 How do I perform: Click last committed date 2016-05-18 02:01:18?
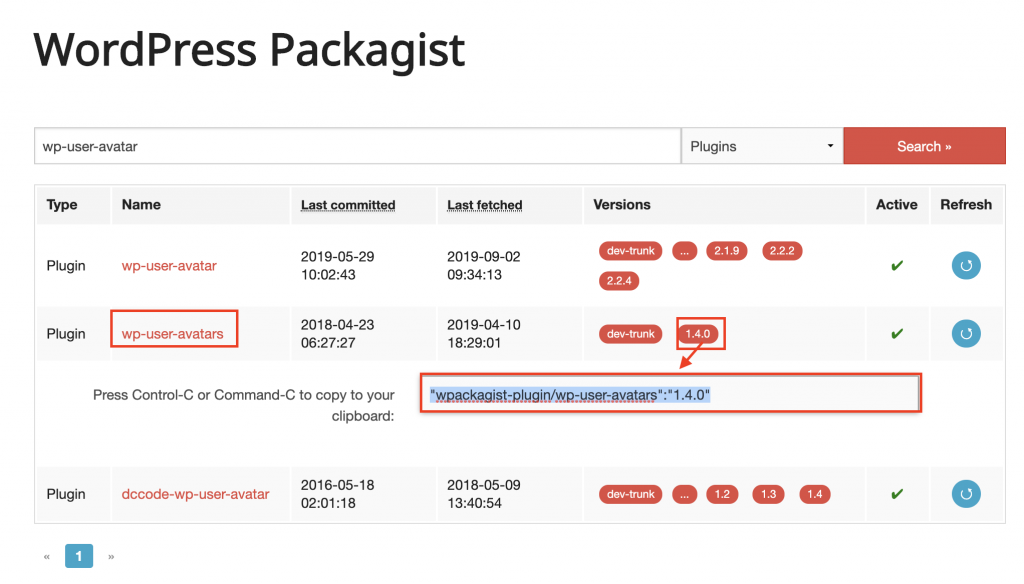(x=338, y=494)
